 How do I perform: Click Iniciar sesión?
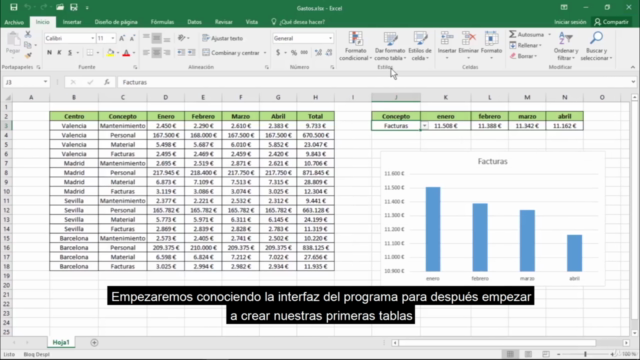[570, 22]
